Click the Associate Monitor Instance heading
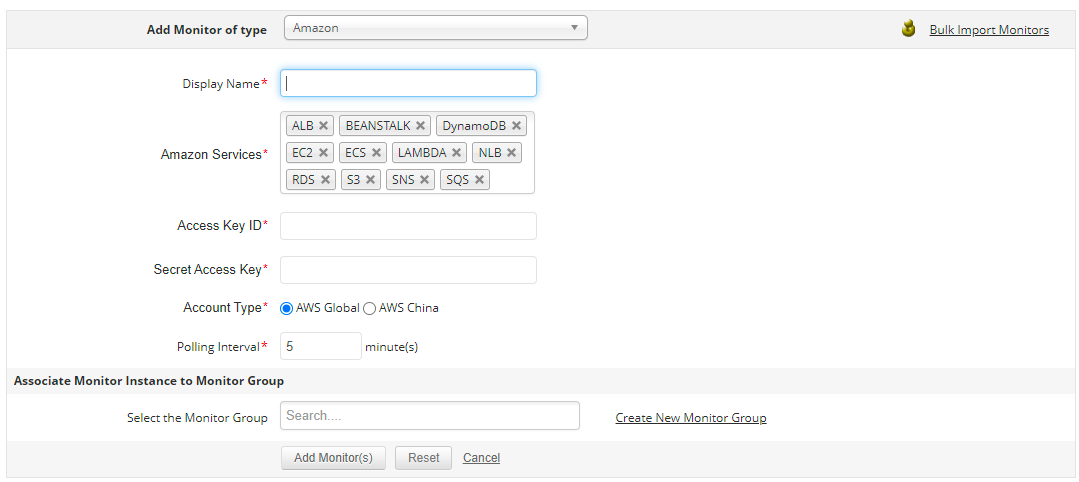Screen dimensions: 1079x482 (149, 381)
